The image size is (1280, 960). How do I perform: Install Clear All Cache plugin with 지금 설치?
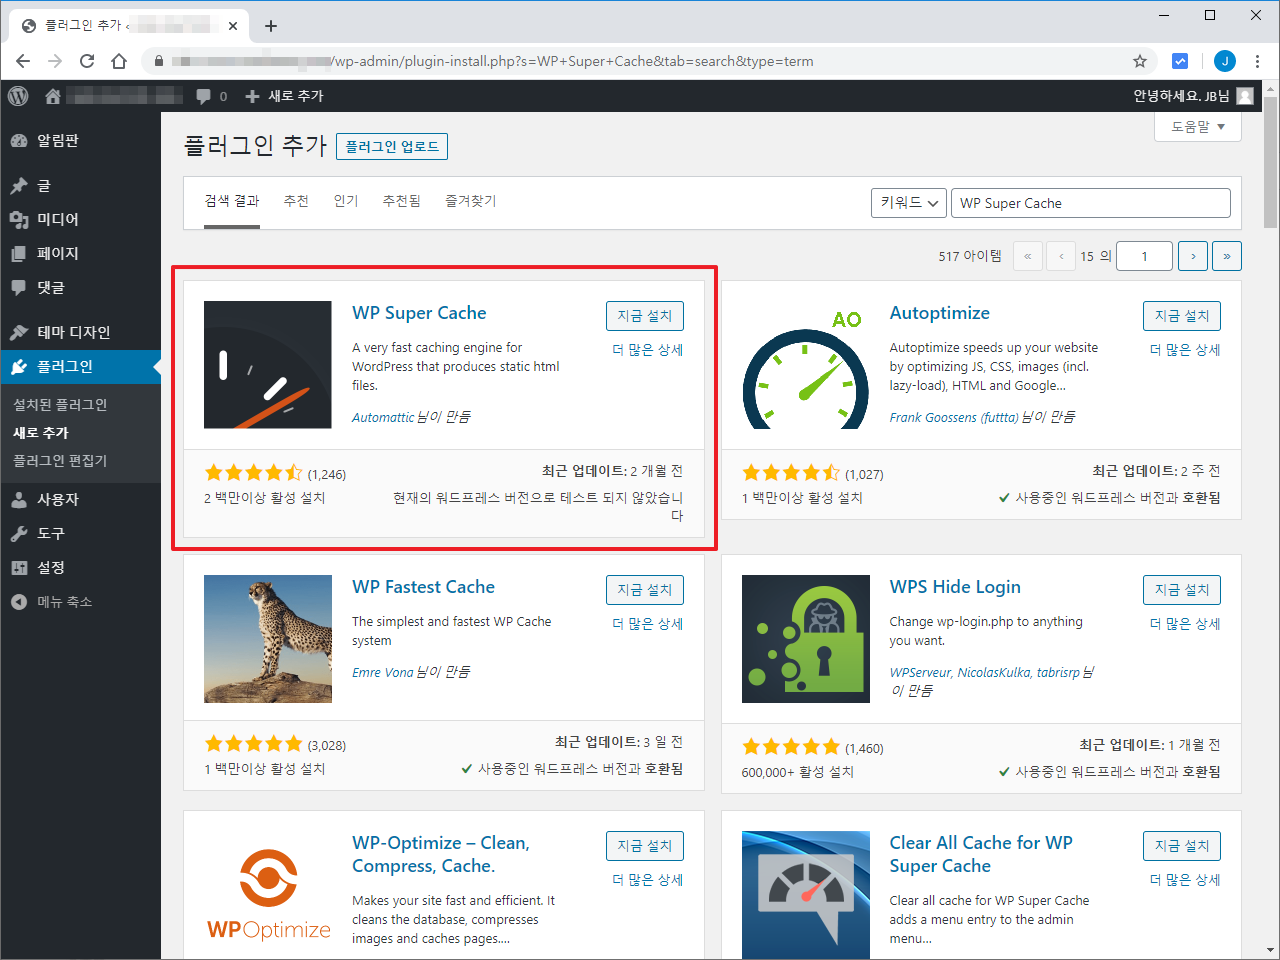1182,846
